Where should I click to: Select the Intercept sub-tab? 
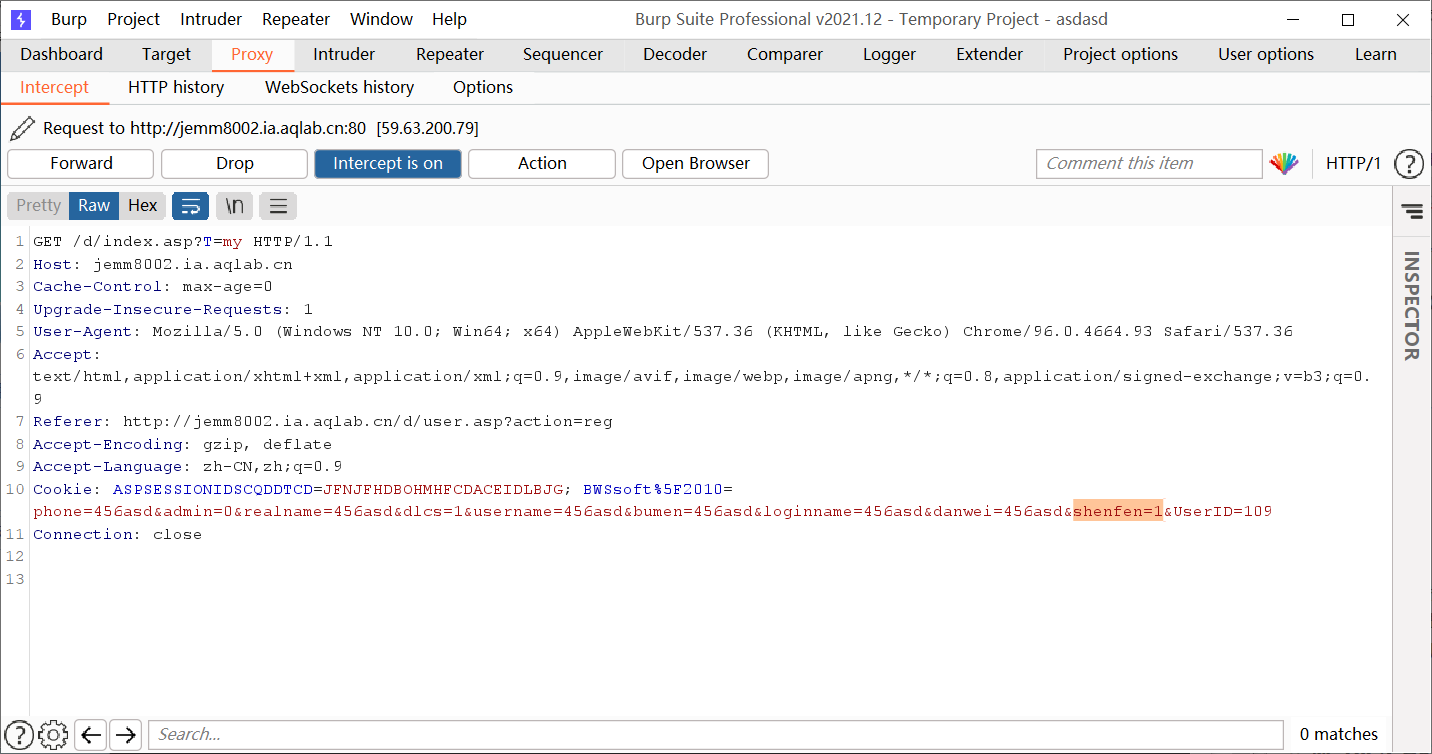coord(55,87)
